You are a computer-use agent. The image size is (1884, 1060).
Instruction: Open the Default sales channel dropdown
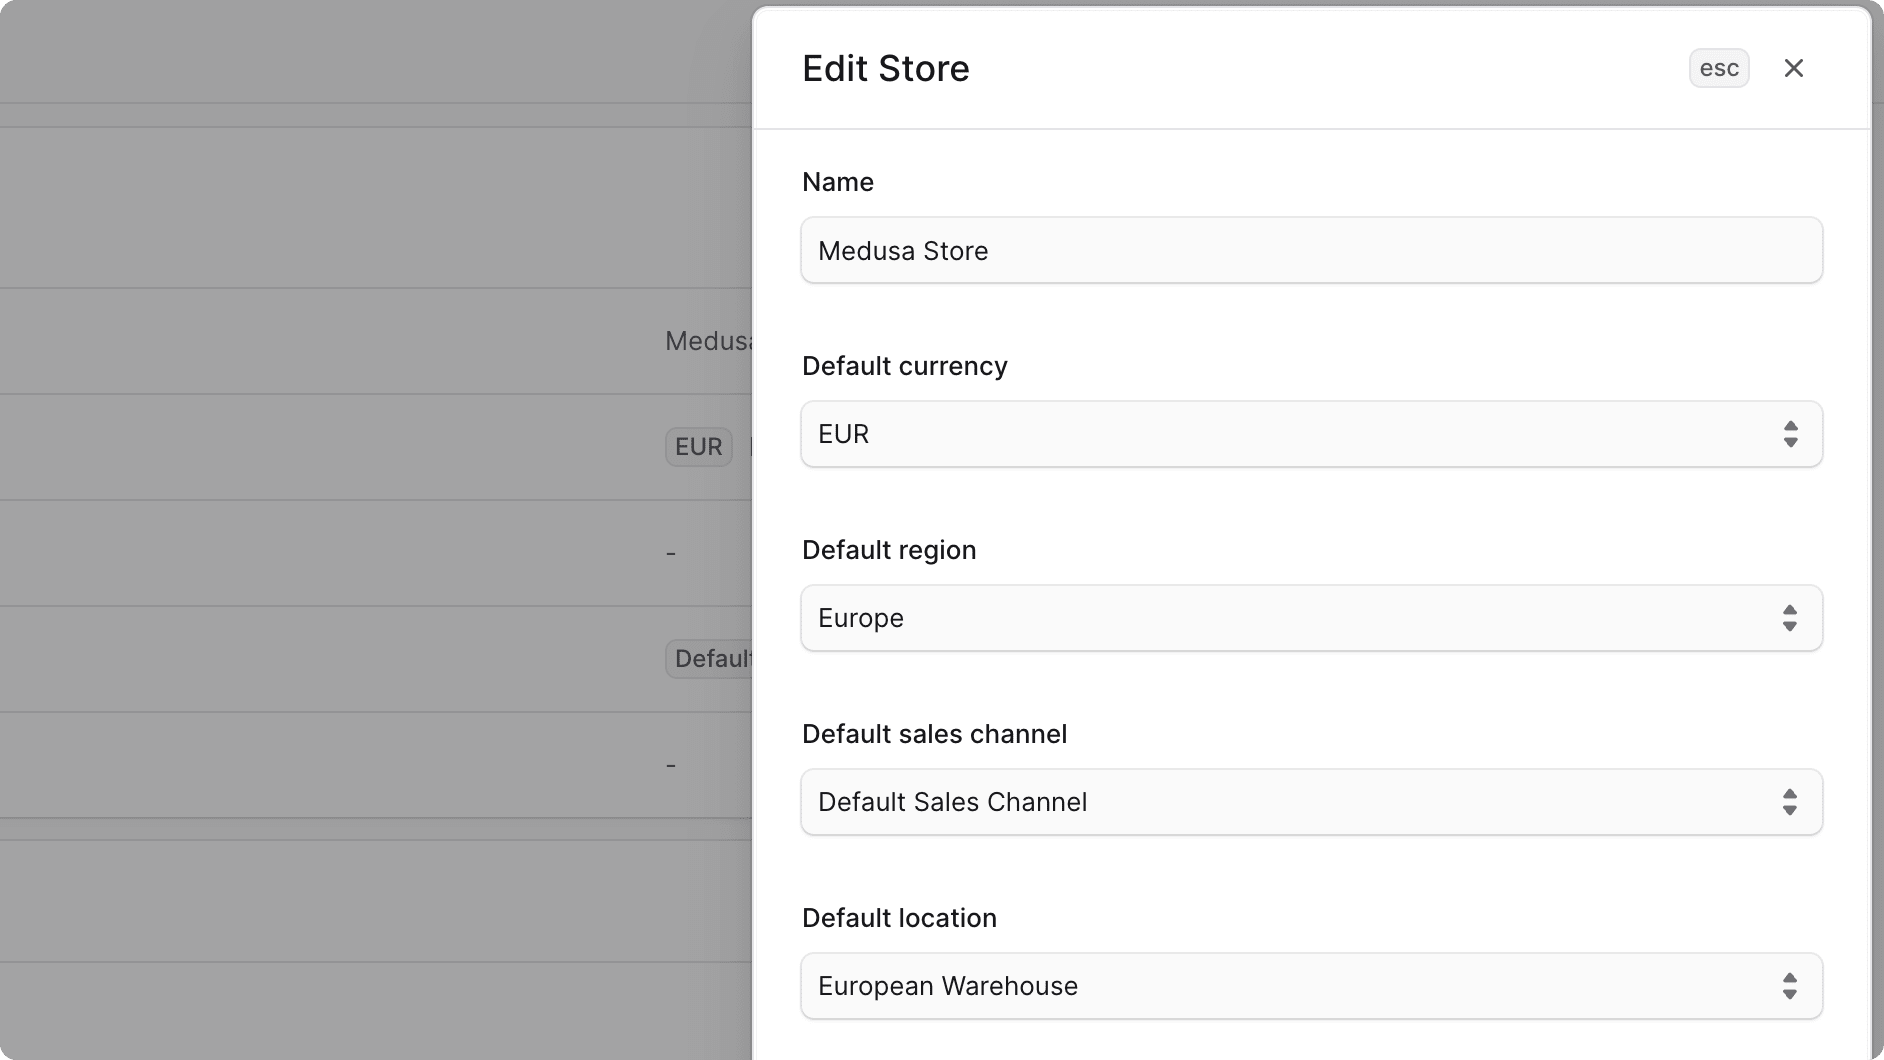[1310, 802]
